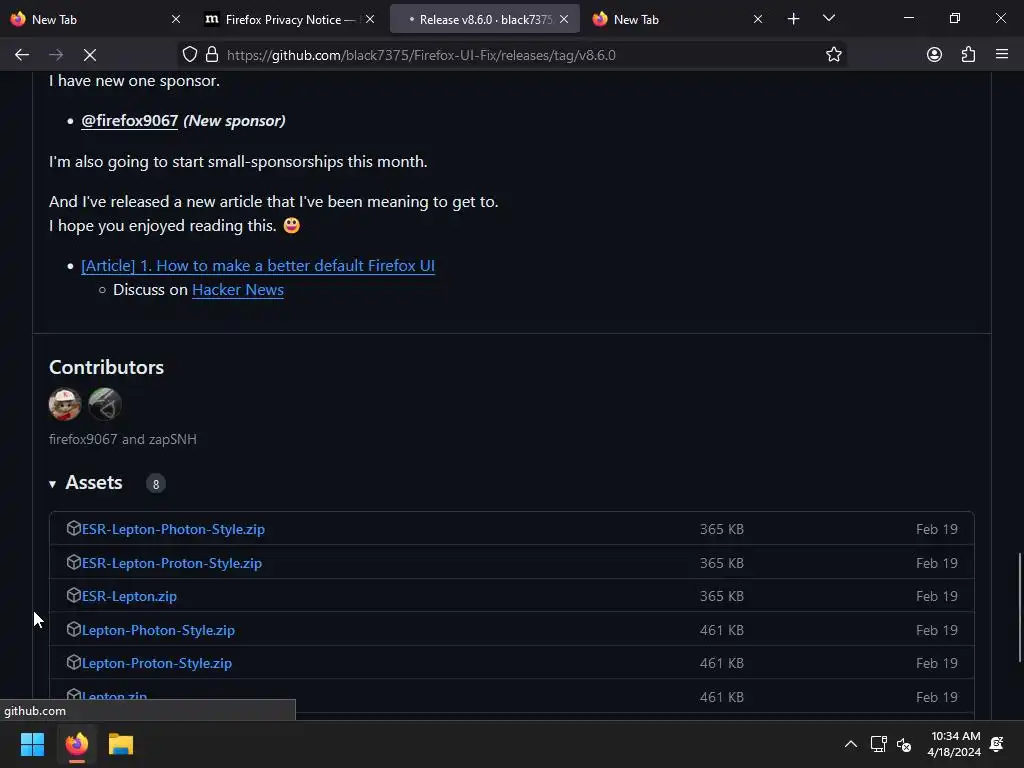
Task: Download ESR-Lepton.zip asset
Action: point(129,596)
